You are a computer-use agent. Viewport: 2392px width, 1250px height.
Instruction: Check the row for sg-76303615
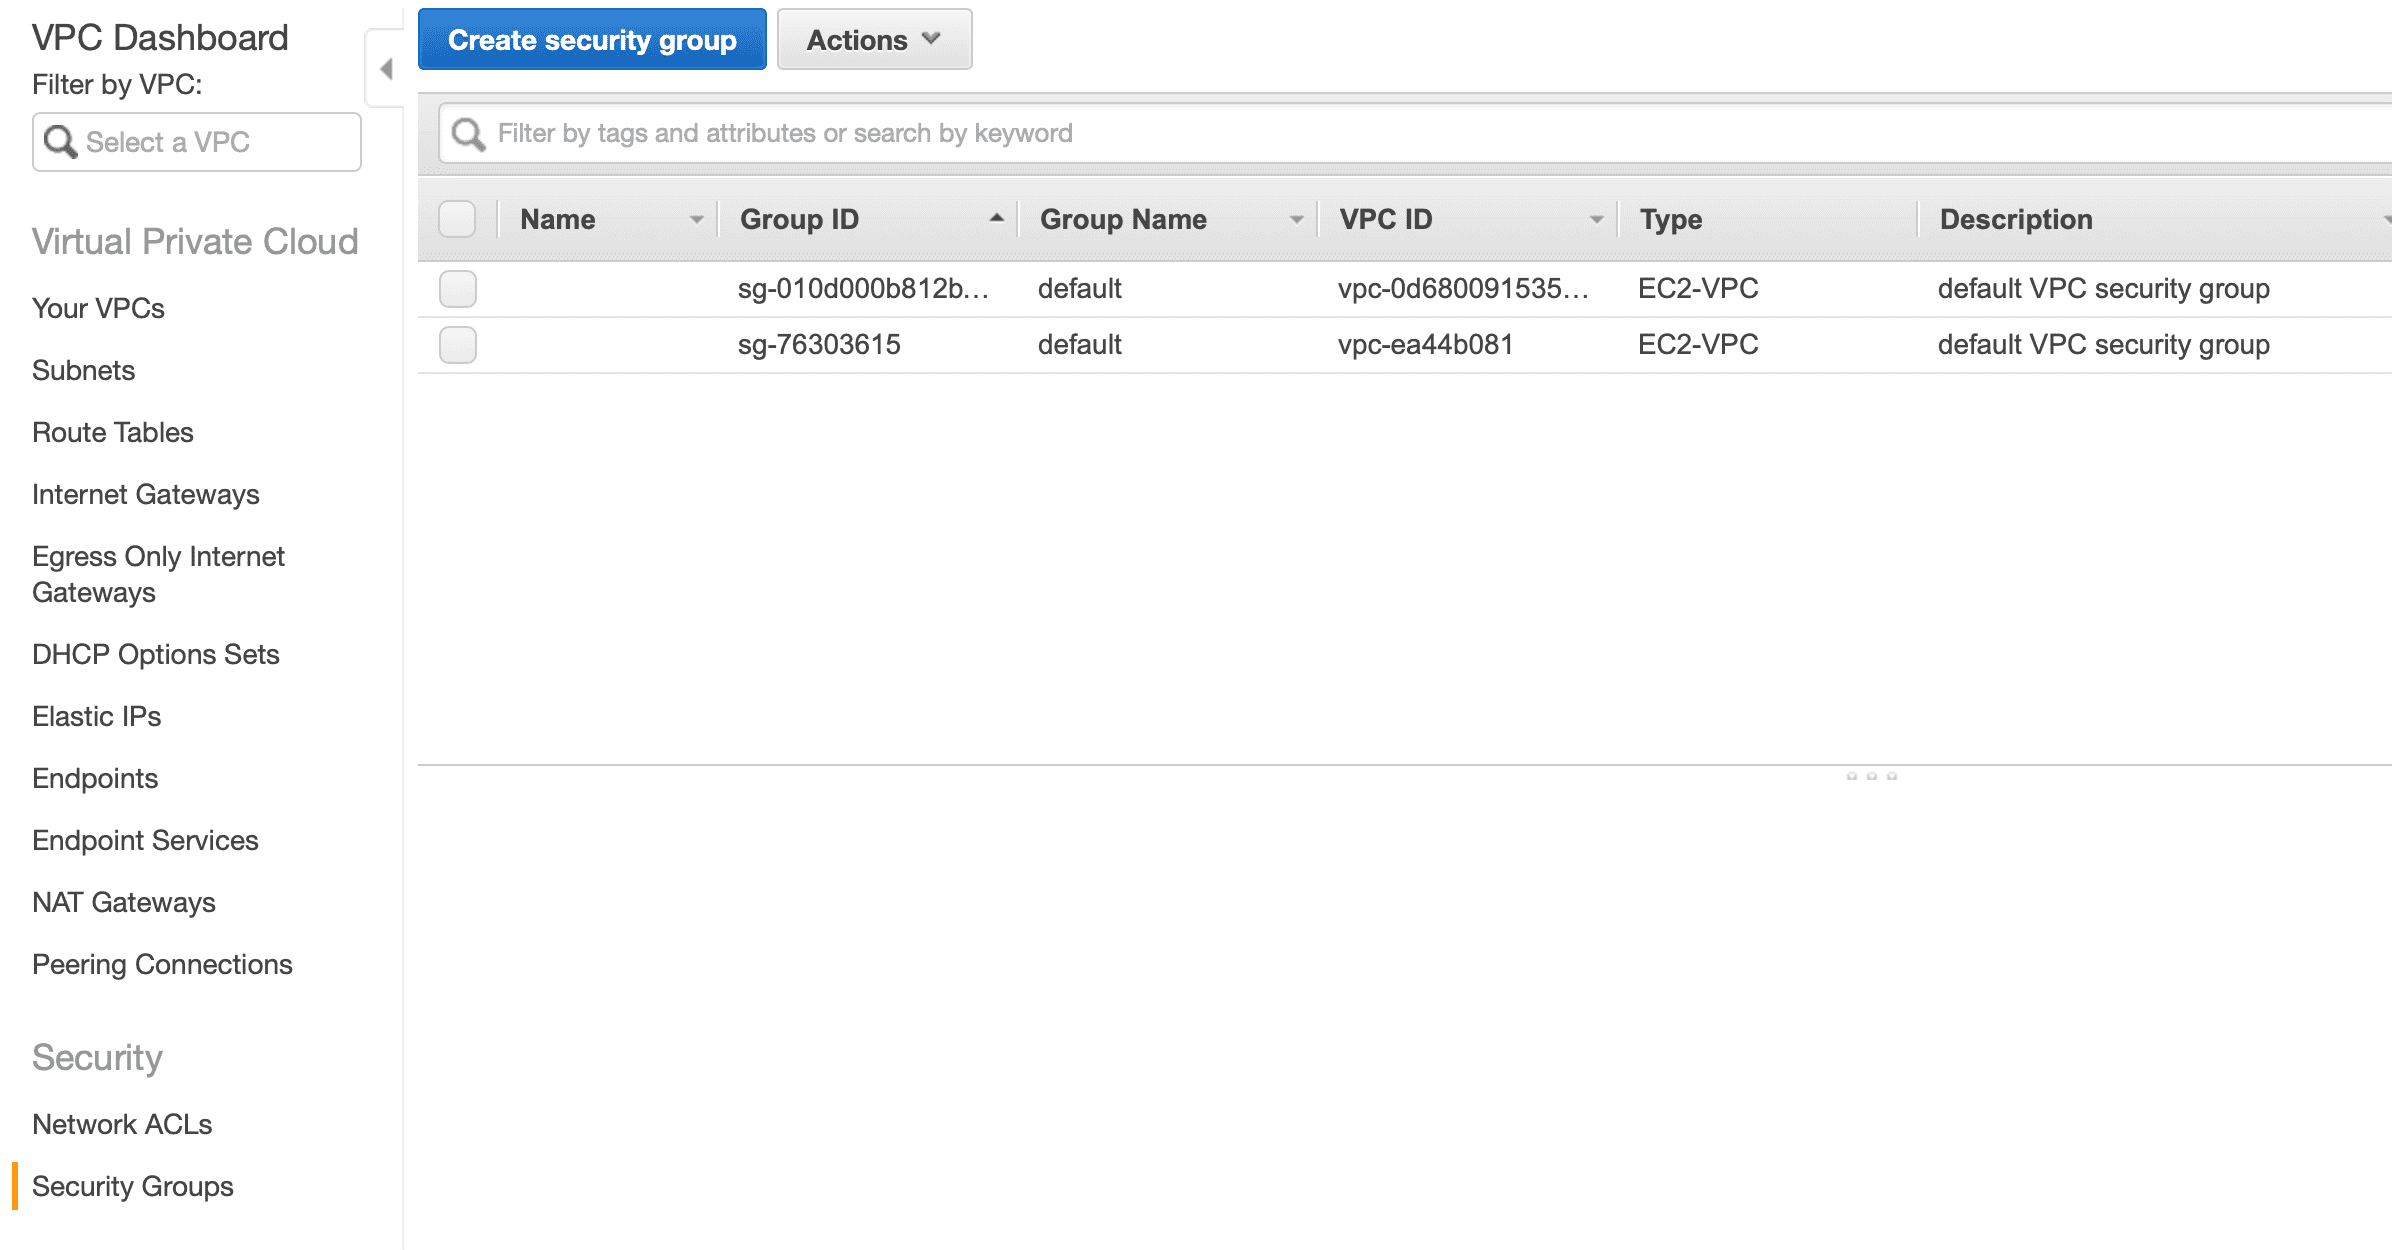coord(457,345)
